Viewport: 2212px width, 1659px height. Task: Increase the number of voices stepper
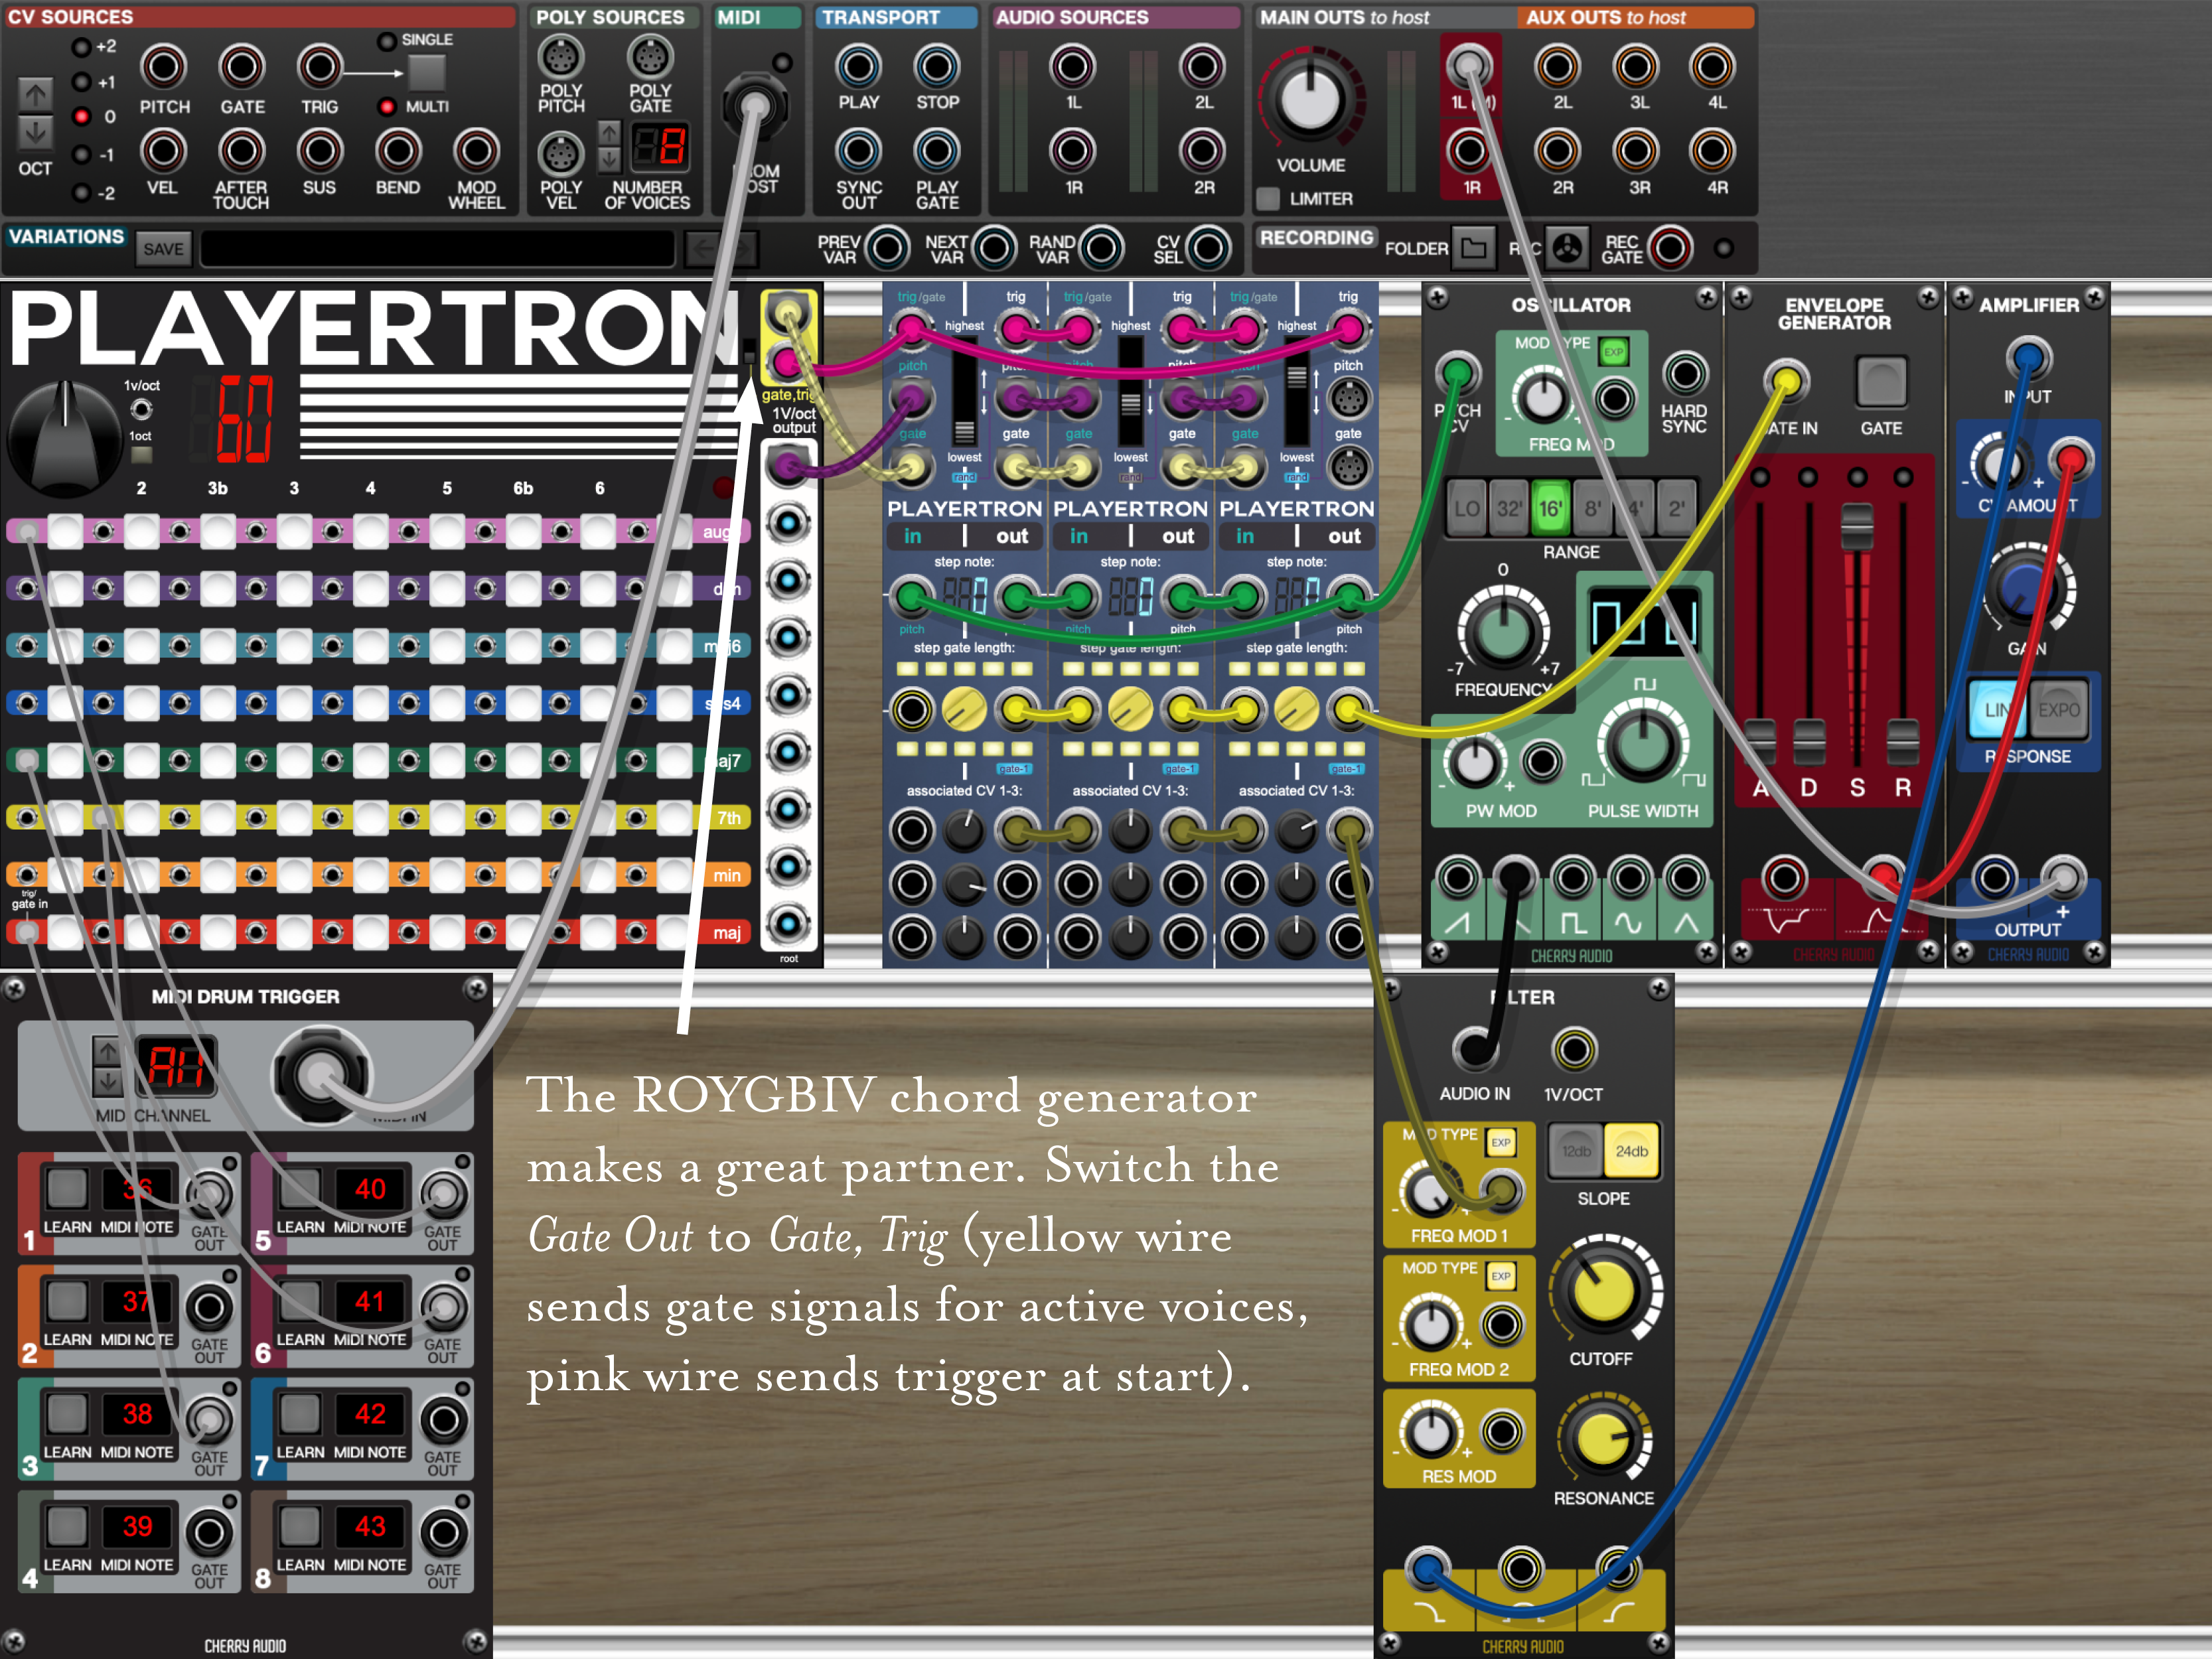point(608,133)
